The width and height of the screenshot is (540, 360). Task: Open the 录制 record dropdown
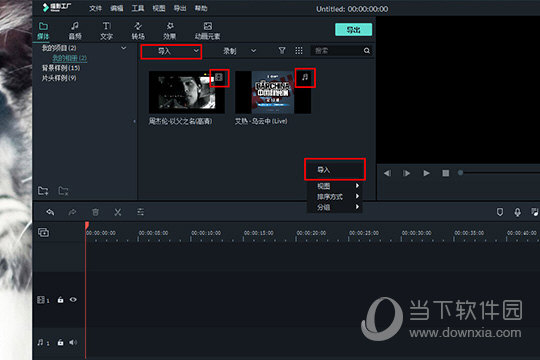pos(239,51)
